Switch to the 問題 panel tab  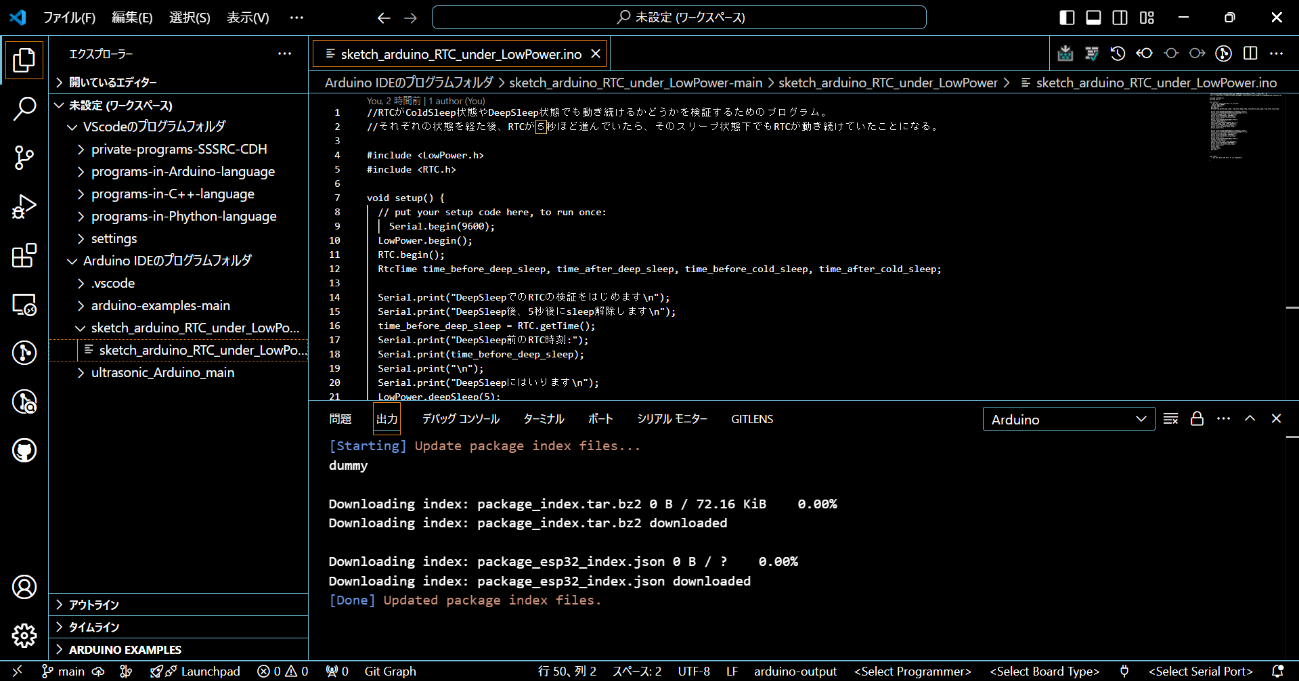[340, 419]
